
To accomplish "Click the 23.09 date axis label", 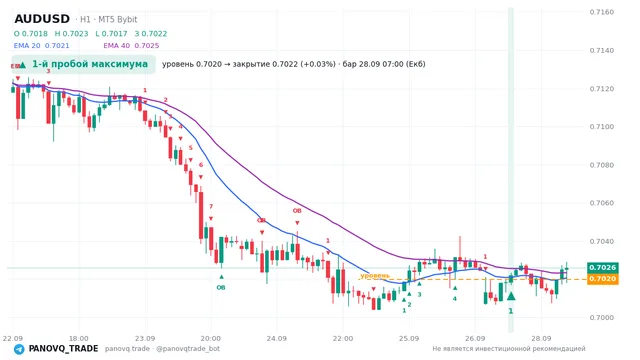I will [x=145, y=338].
